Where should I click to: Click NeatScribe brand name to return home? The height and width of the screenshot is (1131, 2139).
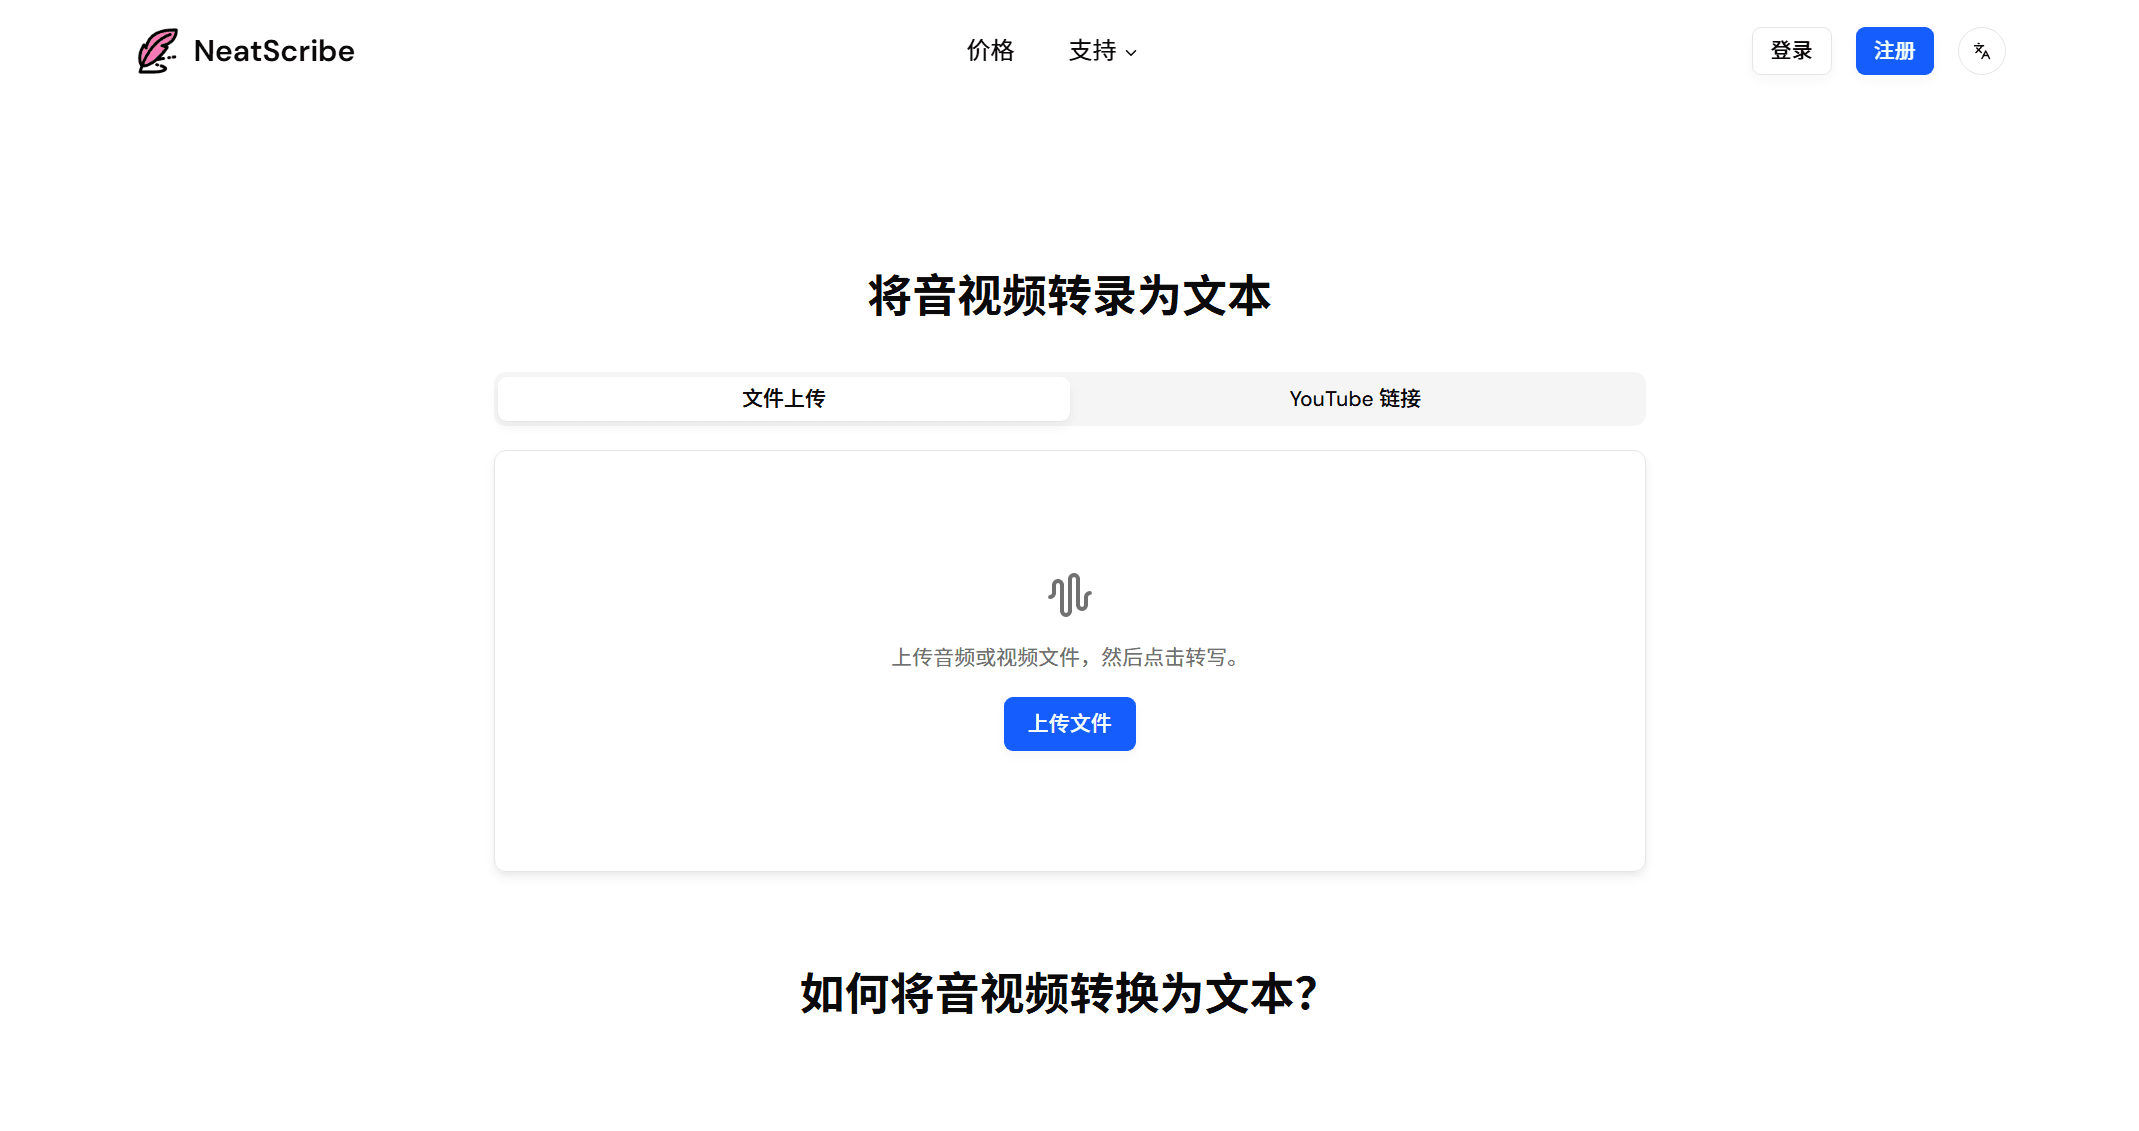(x=273, y=50)
